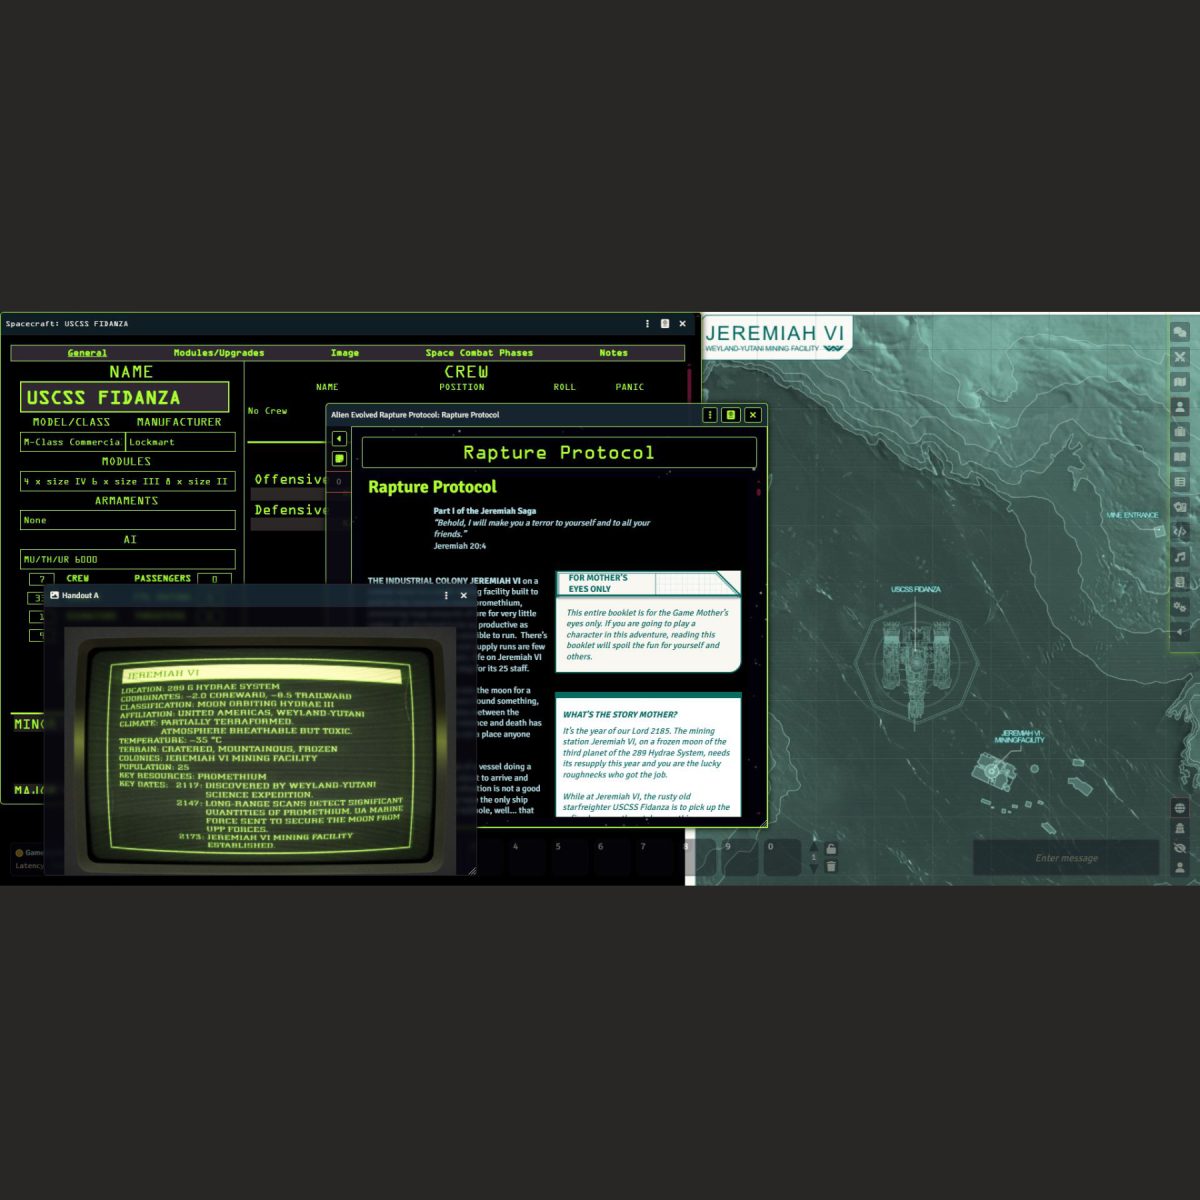1200x1200 pixels.
Task: Switch to the Space Combat Phases tab
Action: click(479, 353)
